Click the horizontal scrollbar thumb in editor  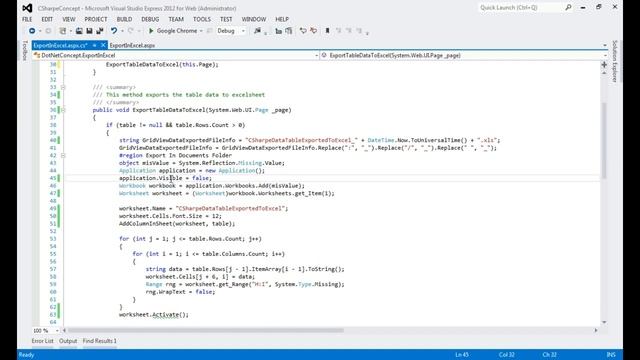click(x=206, y=330)
